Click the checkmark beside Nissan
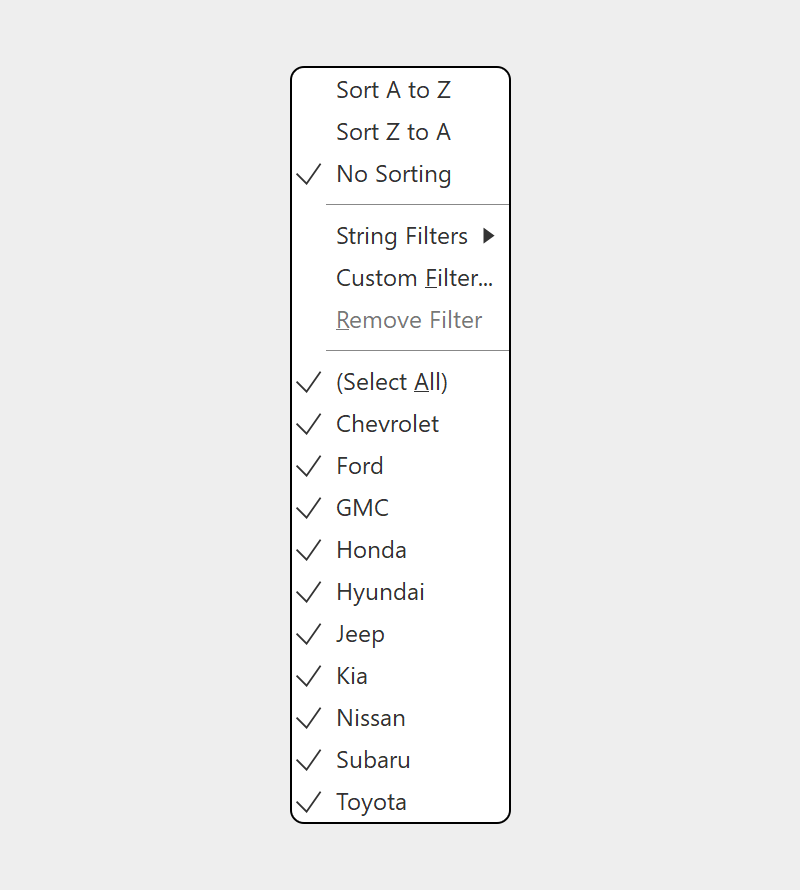Viewport: 800px width, 890px height. coord(309,718)
